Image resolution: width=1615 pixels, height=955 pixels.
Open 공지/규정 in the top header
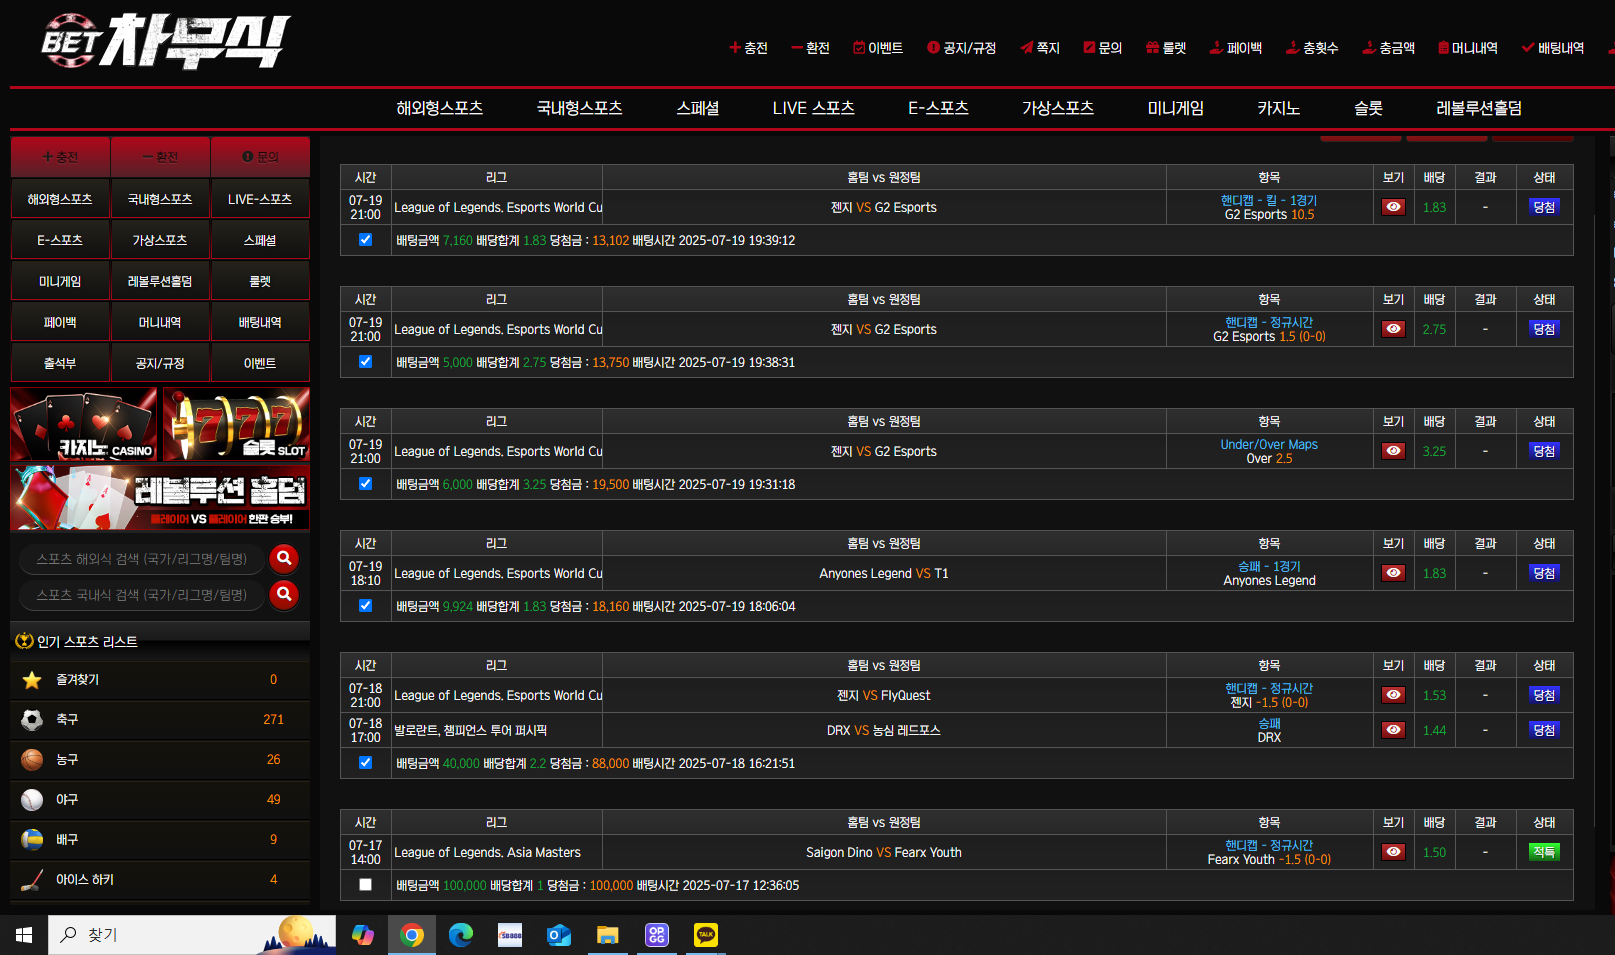click(x=961, y=48)
